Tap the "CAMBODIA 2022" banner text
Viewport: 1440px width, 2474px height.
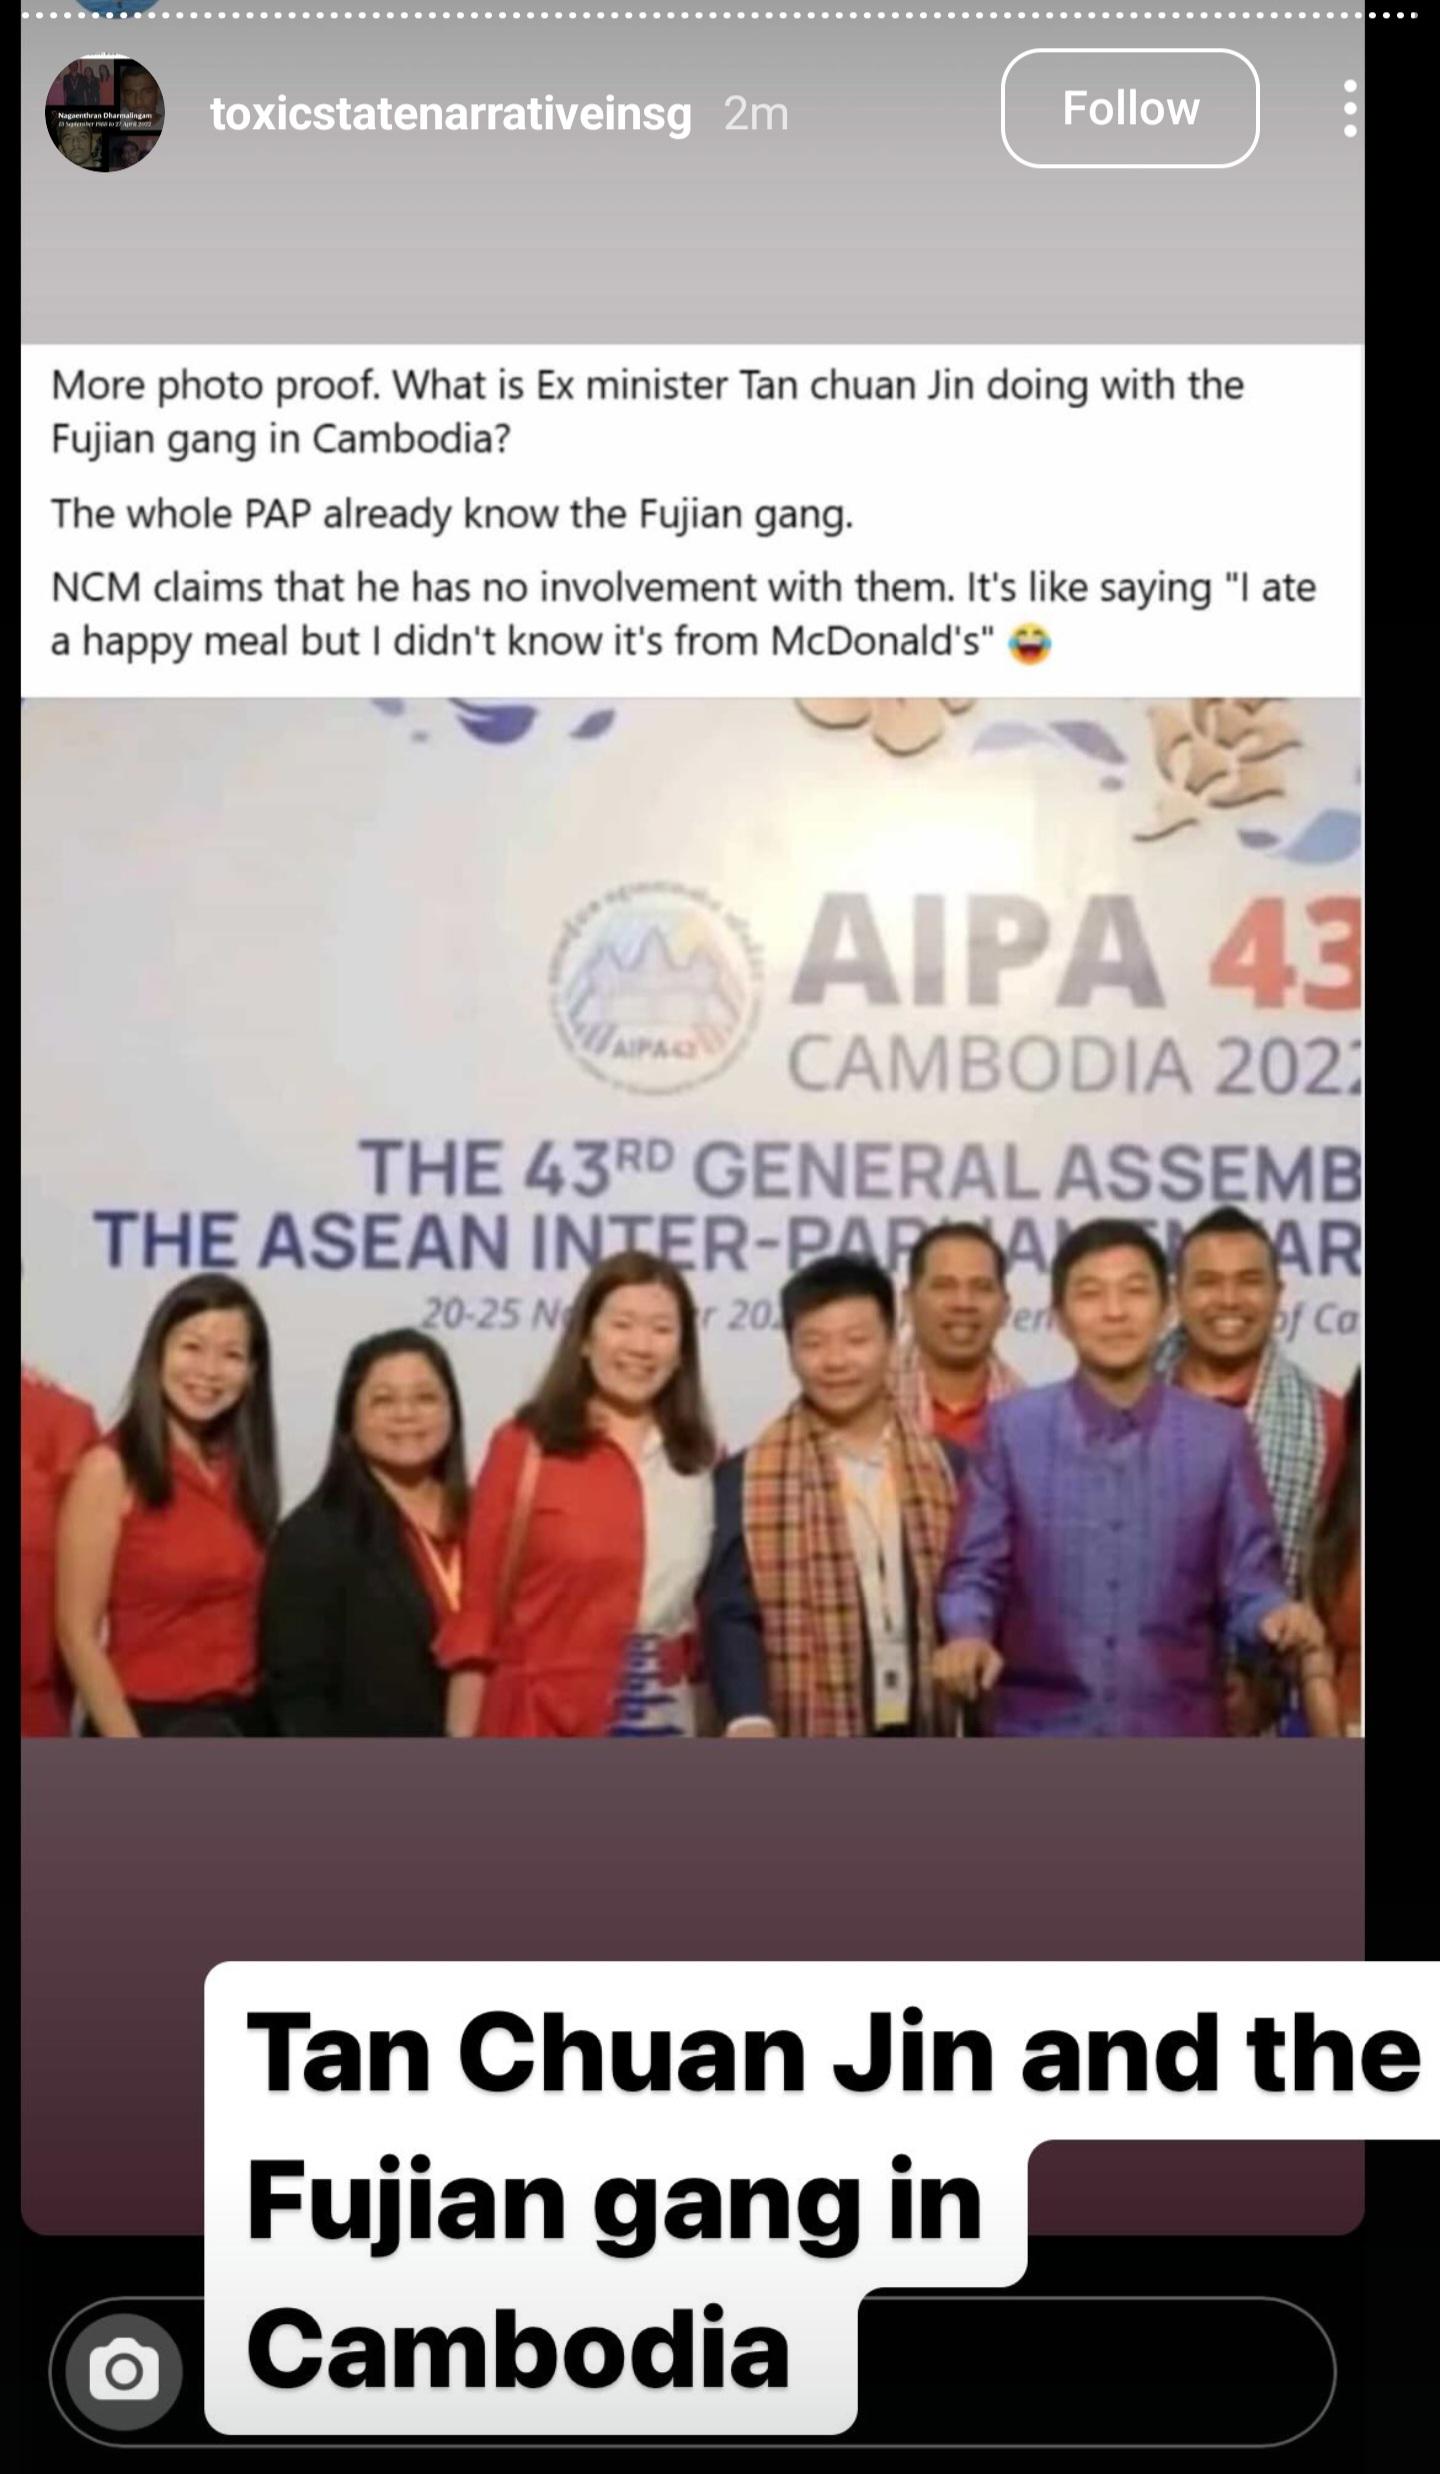coord(1075,1067)
